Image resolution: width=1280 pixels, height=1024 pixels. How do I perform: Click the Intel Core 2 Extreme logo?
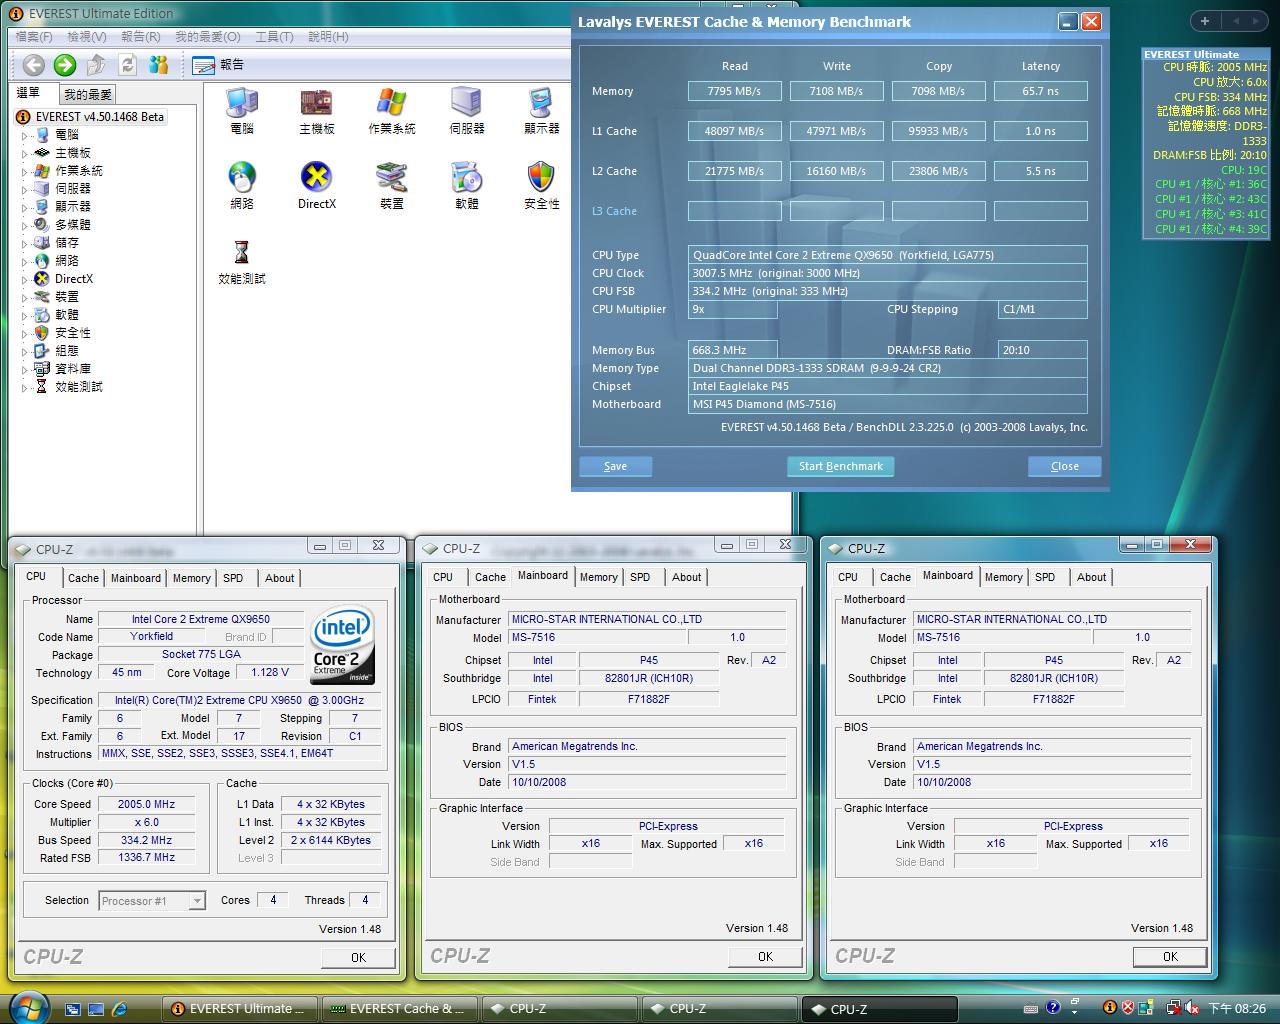coord(342,644)
